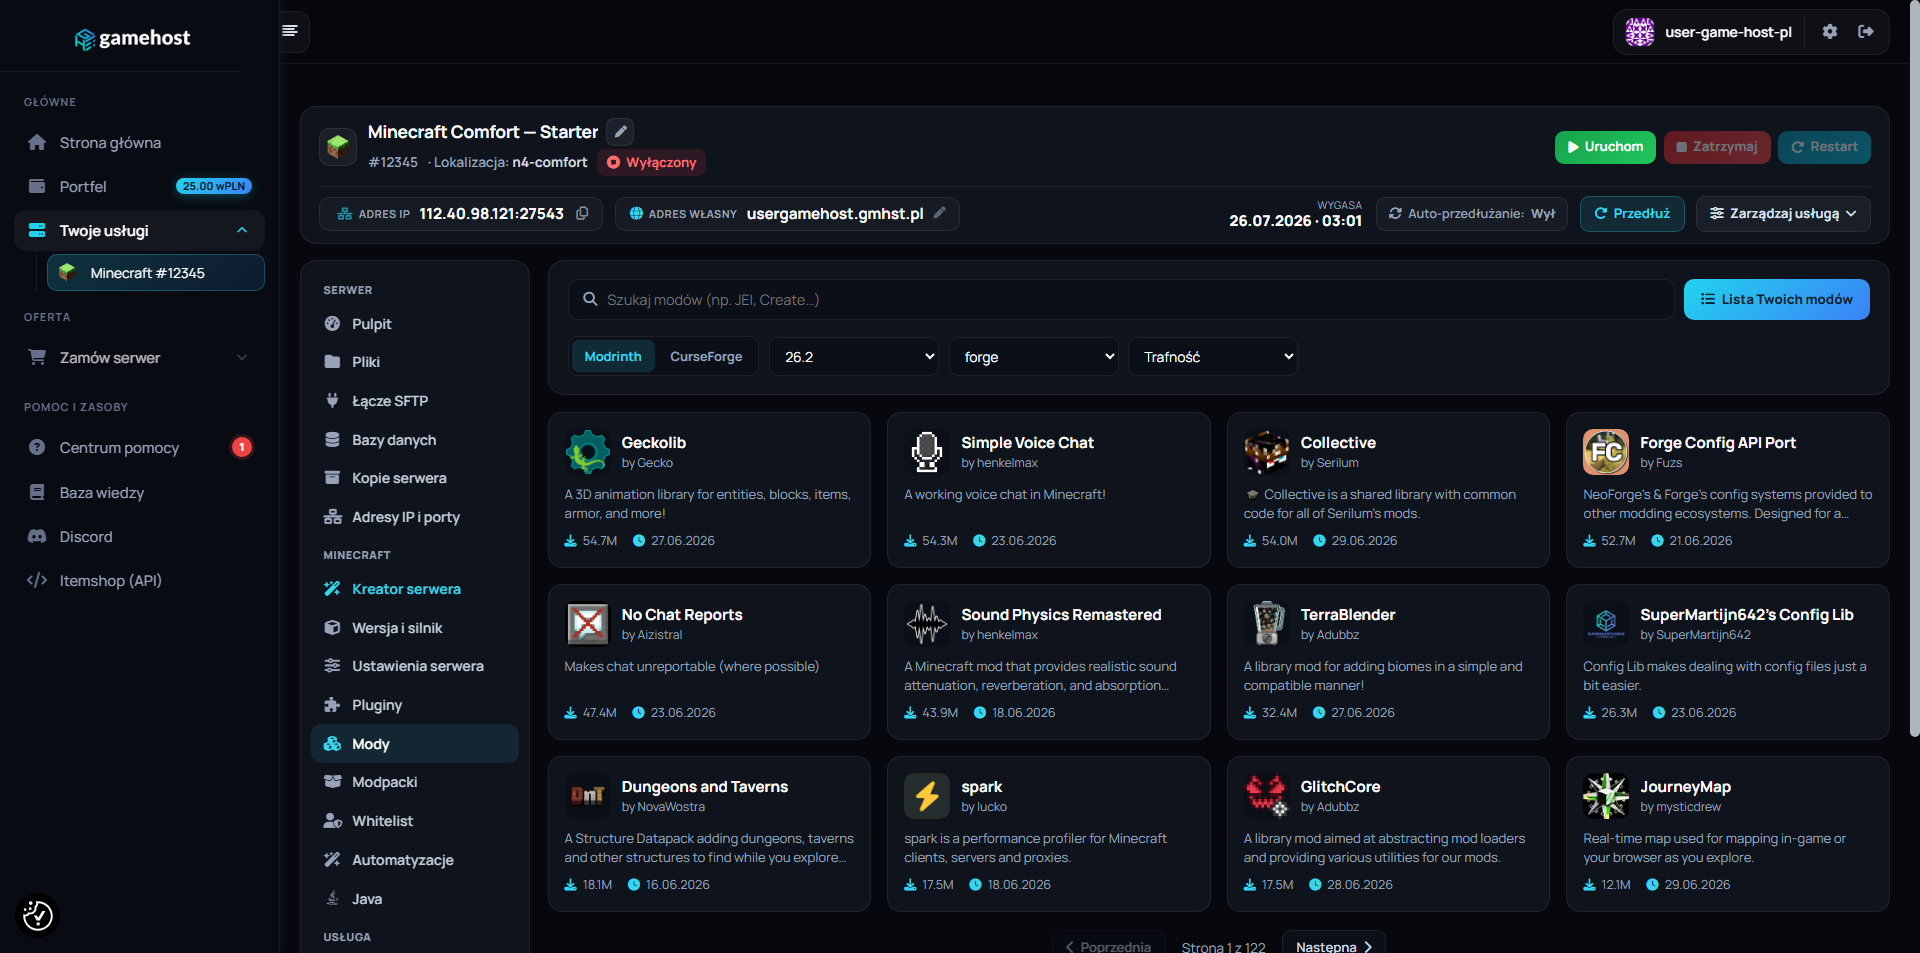1920x953 pixels.
Task: Switch mod source to CurseForge
Action: [x=706, y=356]
